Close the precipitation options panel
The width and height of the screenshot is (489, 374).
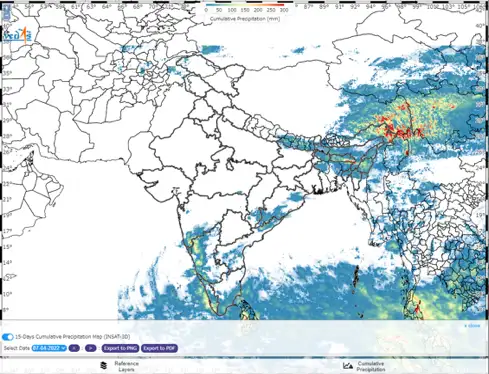(472, 326)
